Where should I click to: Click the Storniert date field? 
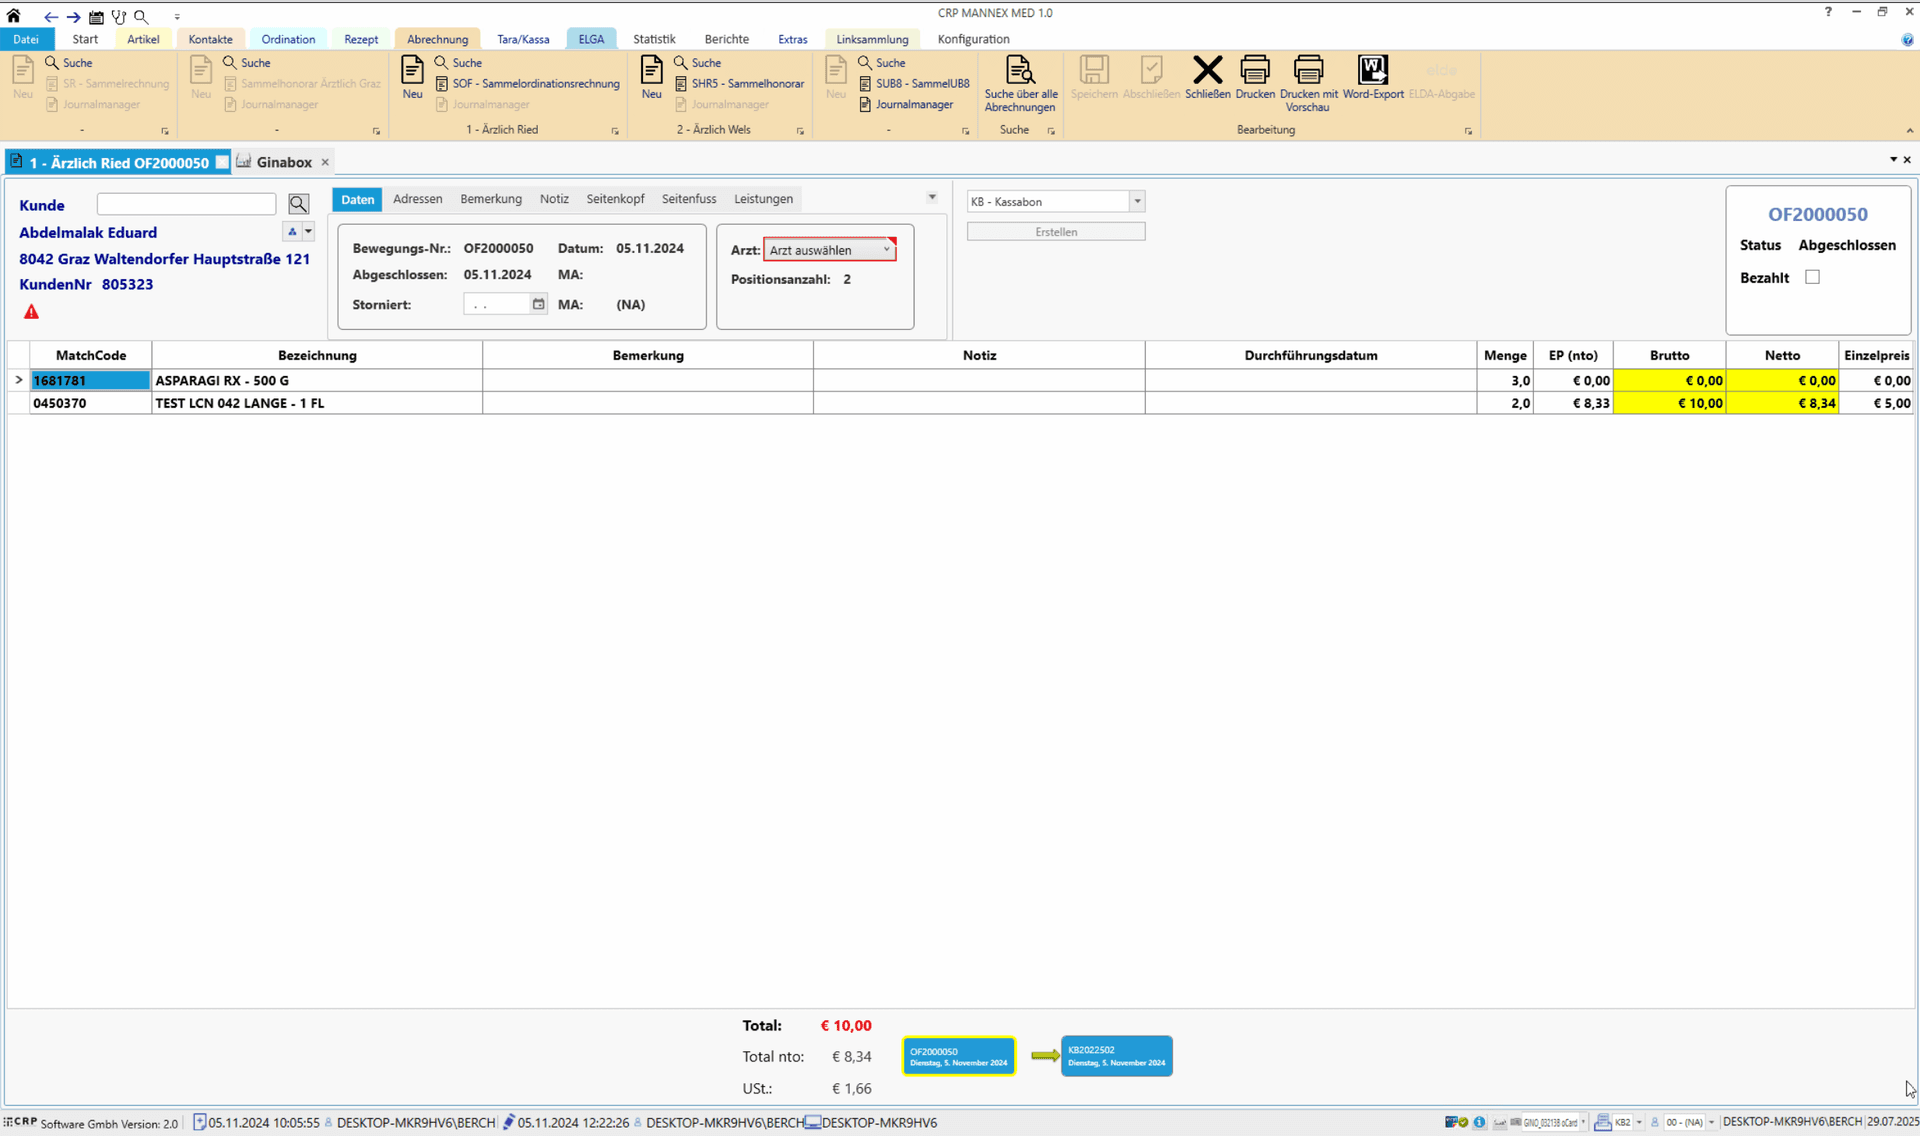point(497,304)
